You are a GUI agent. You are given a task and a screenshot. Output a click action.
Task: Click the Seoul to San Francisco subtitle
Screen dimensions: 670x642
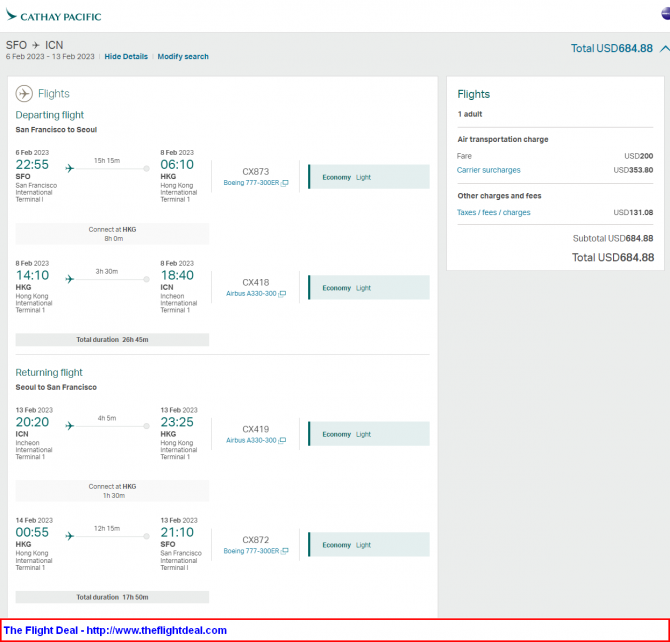(x=56, y=387)
